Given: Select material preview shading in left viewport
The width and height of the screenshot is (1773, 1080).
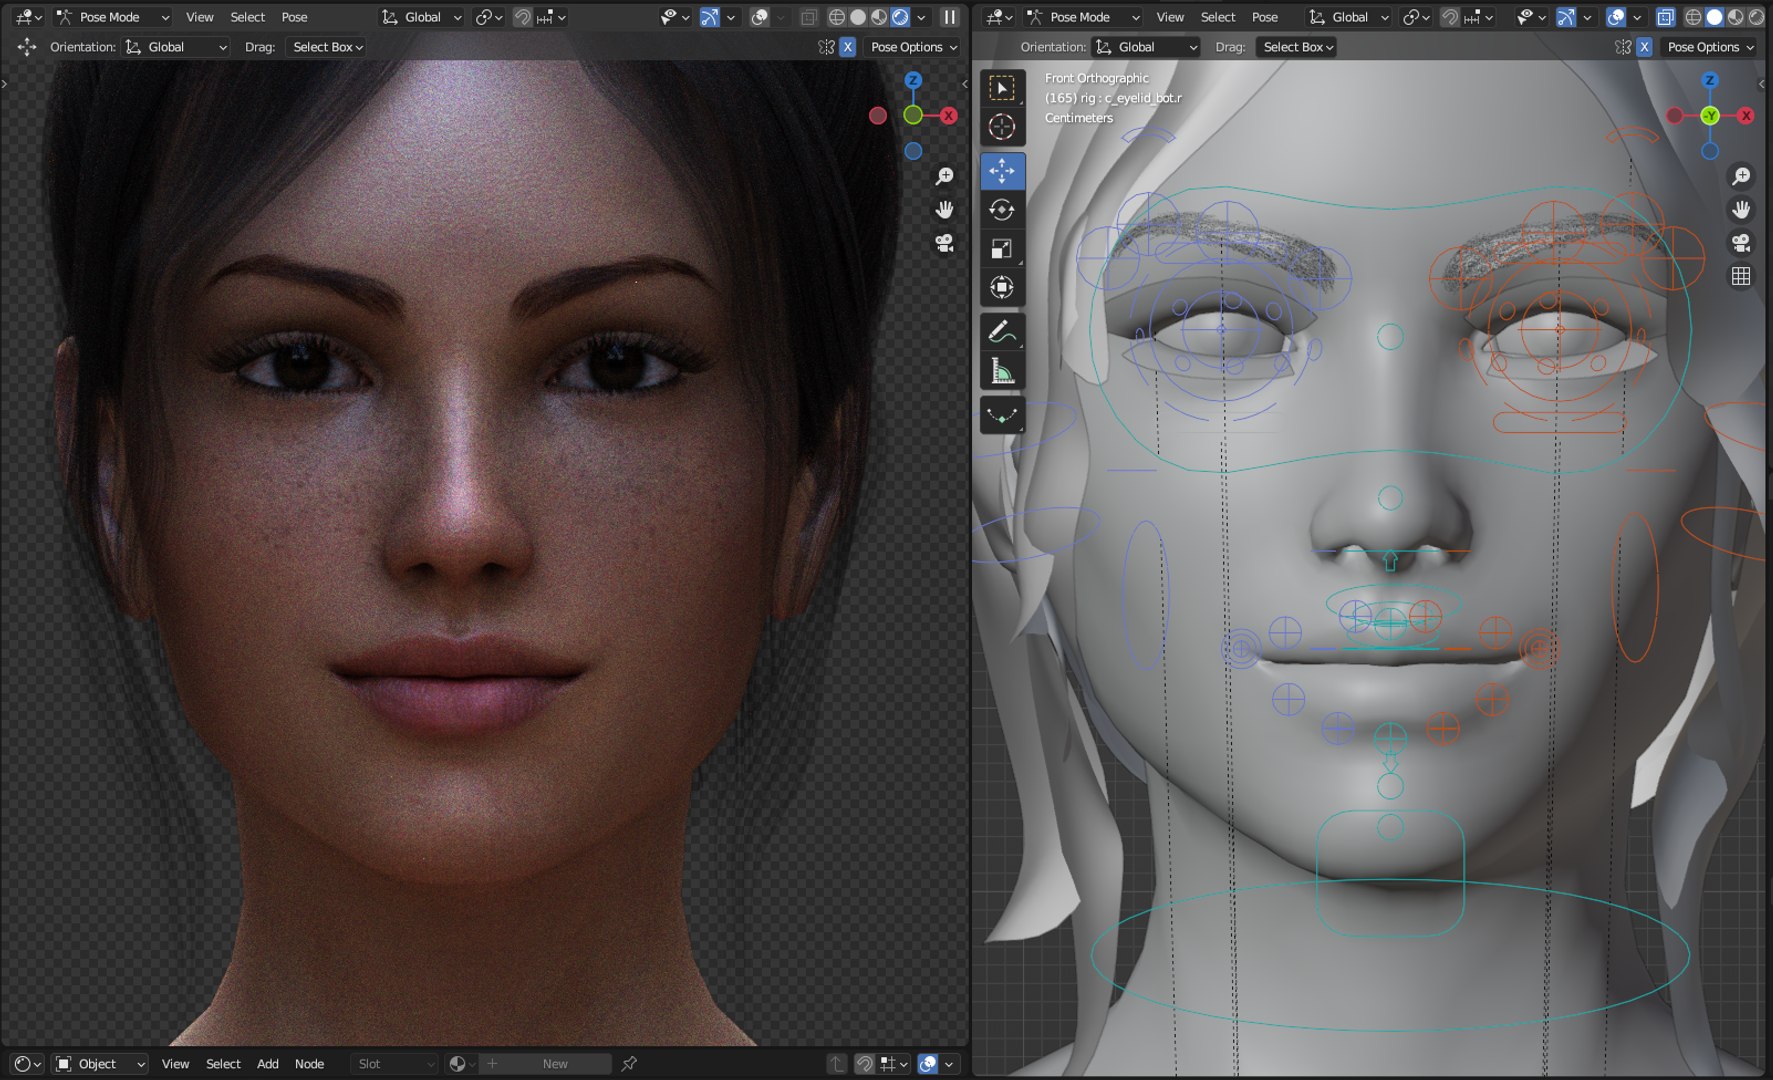Looking at the screenshot, I should (879, 17).
